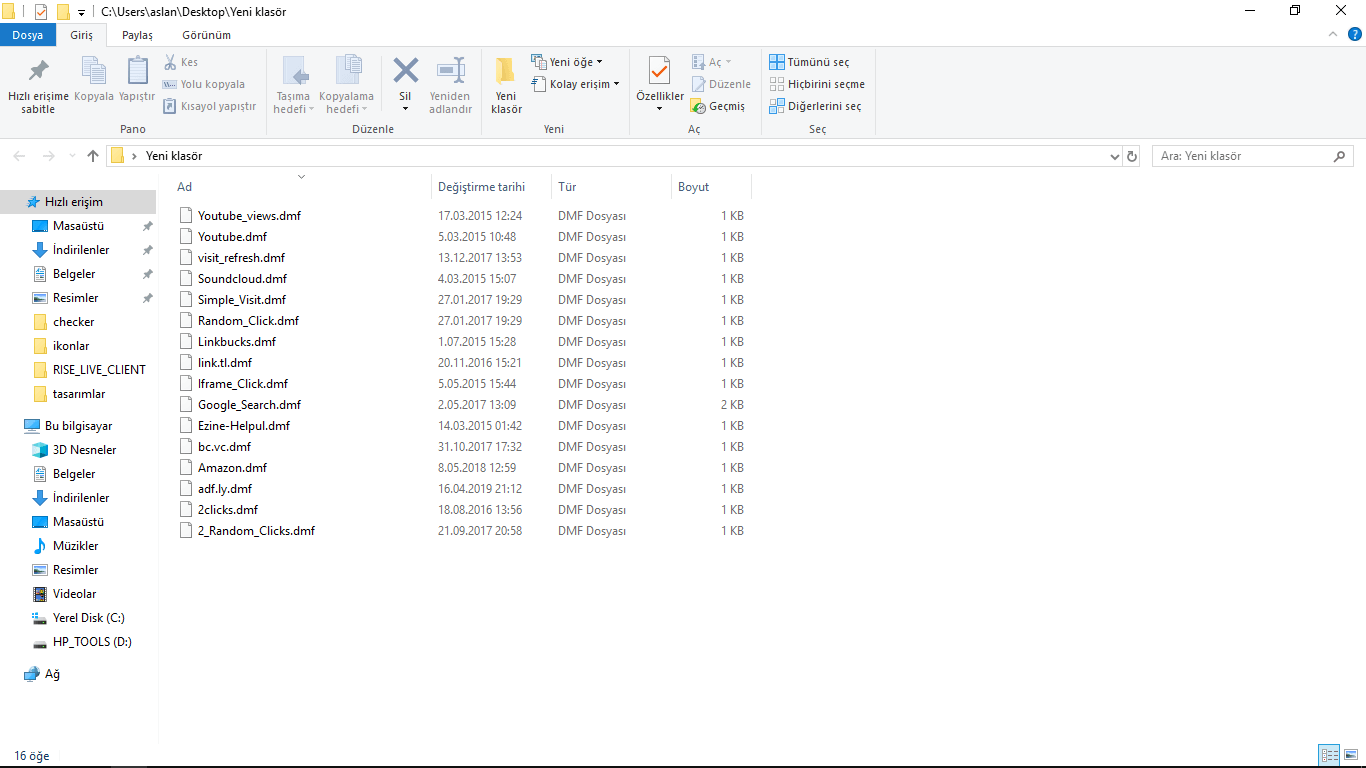
Task: Open Taşıma hedefi move menu
Action: [294, 85]
